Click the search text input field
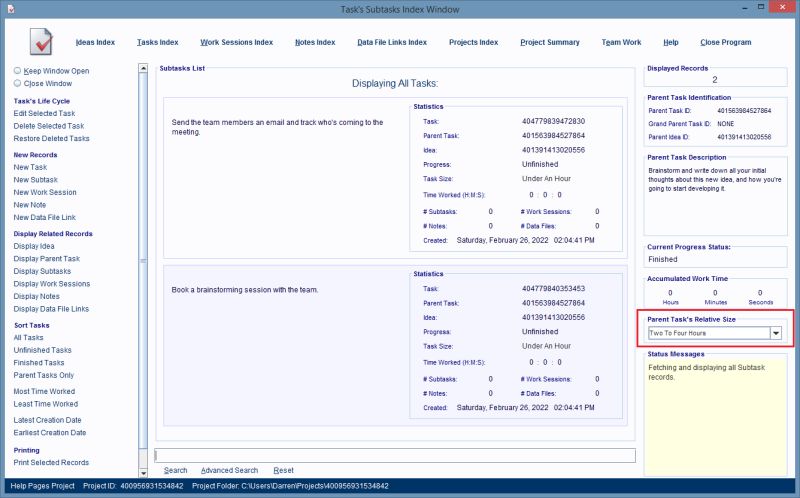Viewport: 800px width, 498px height. (x=395, y=456)
